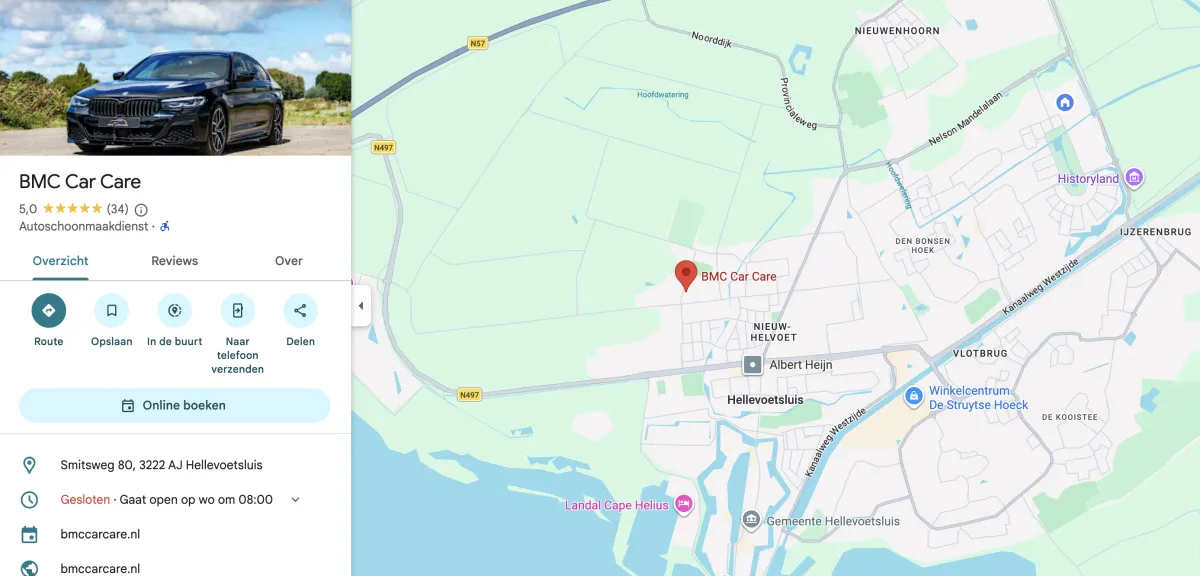Open Albert Heijn store marker on map
Screen dimensions: 1200x576
pos(752,365)
